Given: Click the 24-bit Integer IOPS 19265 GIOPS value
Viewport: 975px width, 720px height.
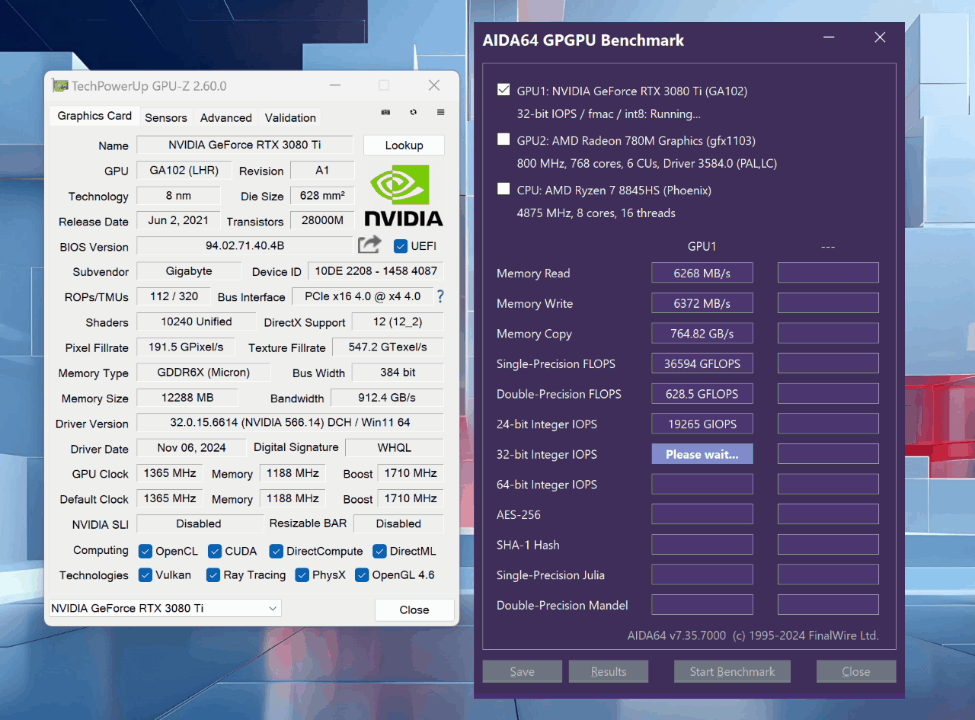Looking at the screenshot, I should [x=702, y=424].
